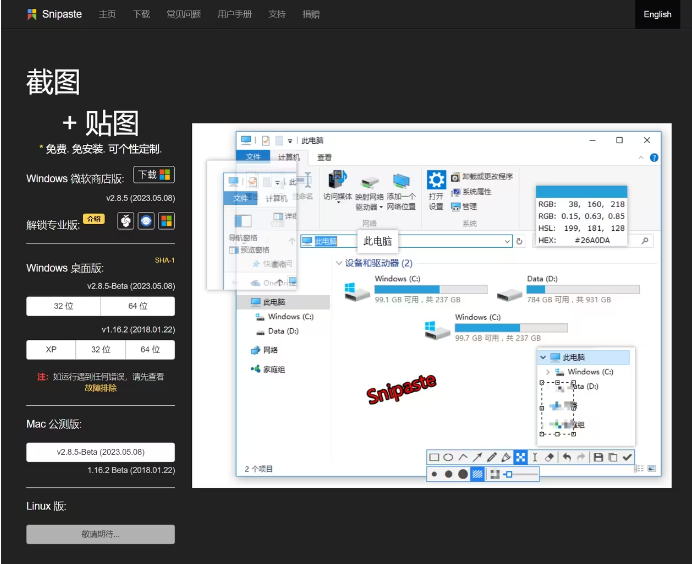Click 管理 in ribbon
Viewport: 692px width, 564px height.
[x=464, y=207]
